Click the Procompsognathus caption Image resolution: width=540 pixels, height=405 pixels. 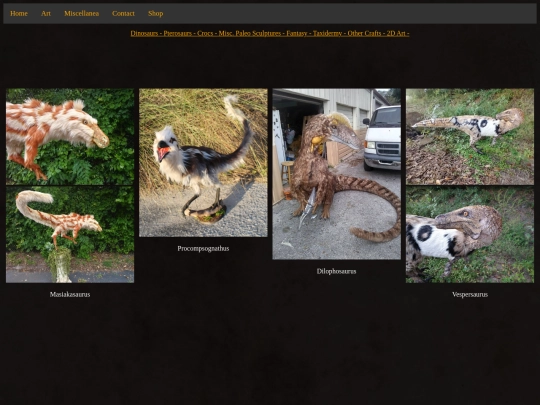pyautogui.click(x=203, y=248)
